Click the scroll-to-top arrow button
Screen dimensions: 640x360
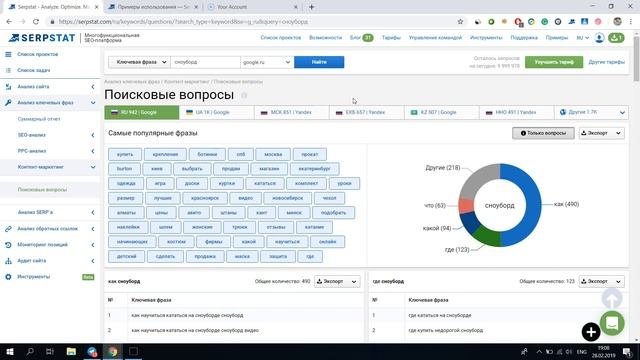[611, 299]
